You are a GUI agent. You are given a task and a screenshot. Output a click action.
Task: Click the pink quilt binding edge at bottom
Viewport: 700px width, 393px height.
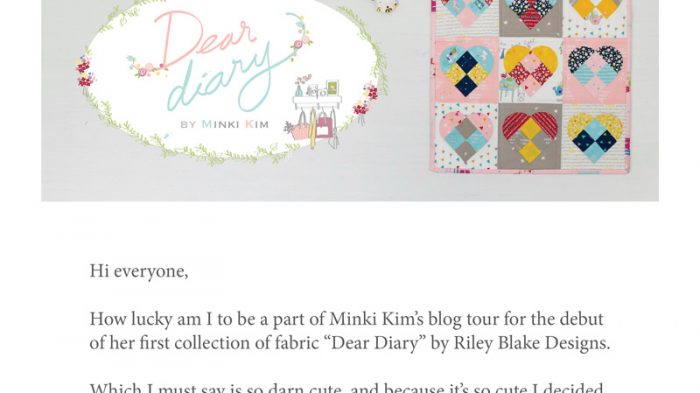[x=530, y=171]
